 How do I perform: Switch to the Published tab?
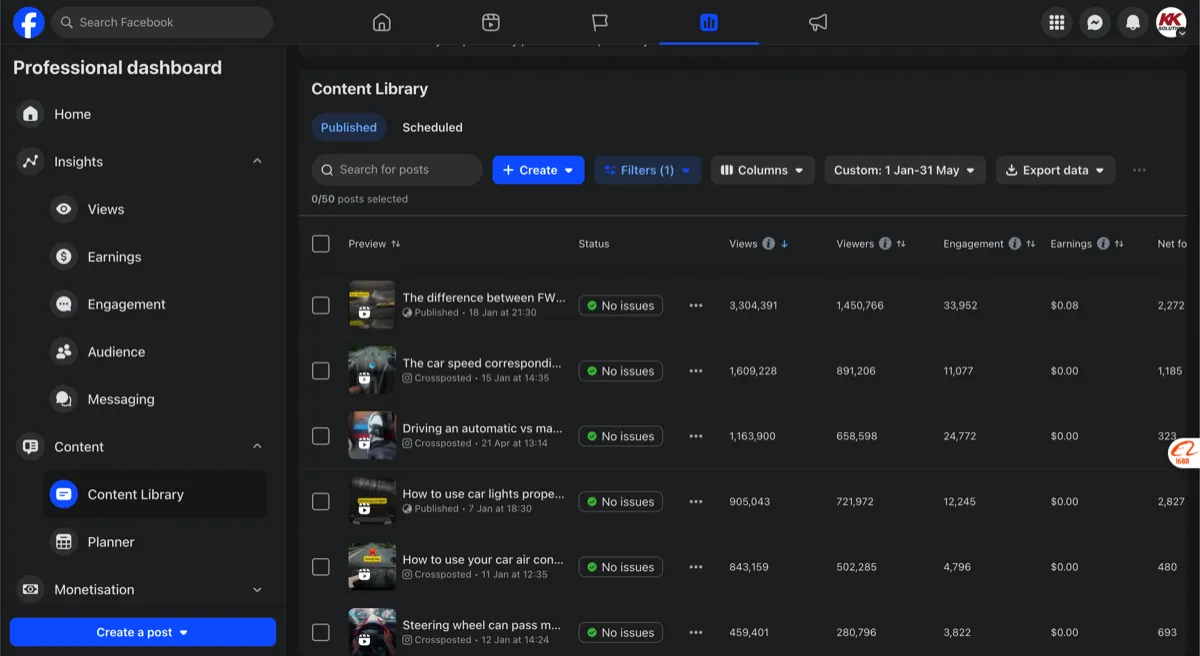coord(349,127)
